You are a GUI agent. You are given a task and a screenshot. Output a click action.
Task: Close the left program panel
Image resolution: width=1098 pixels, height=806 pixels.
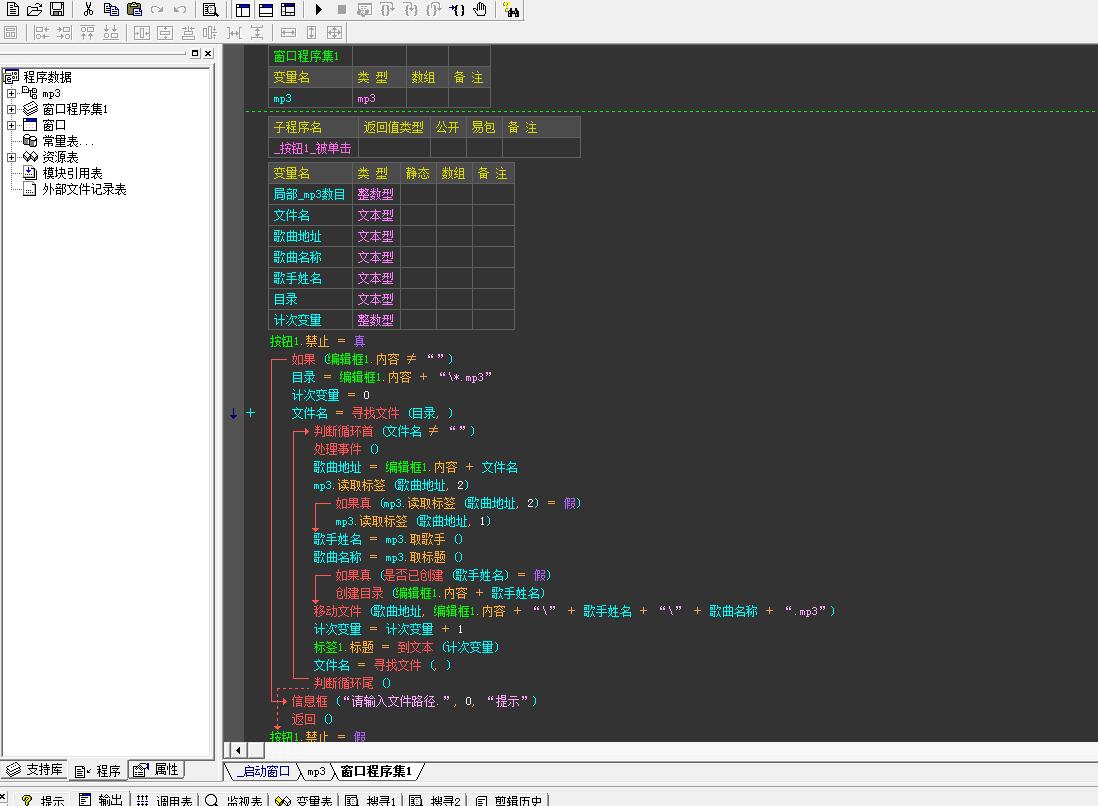click(208, 53)
